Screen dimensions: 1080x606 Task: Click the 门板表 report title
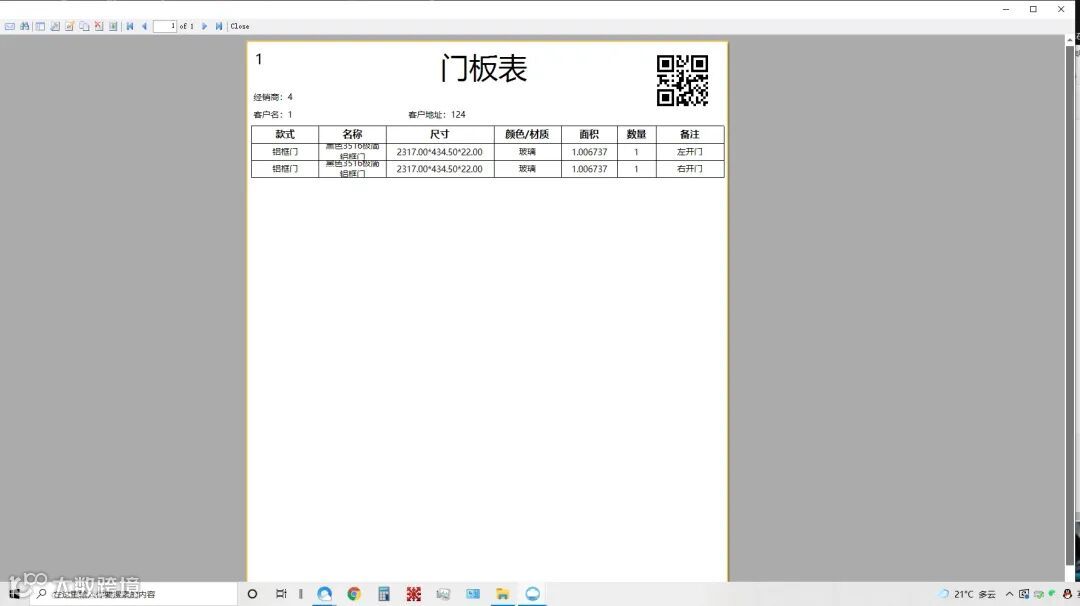click(x=484, y=69)
